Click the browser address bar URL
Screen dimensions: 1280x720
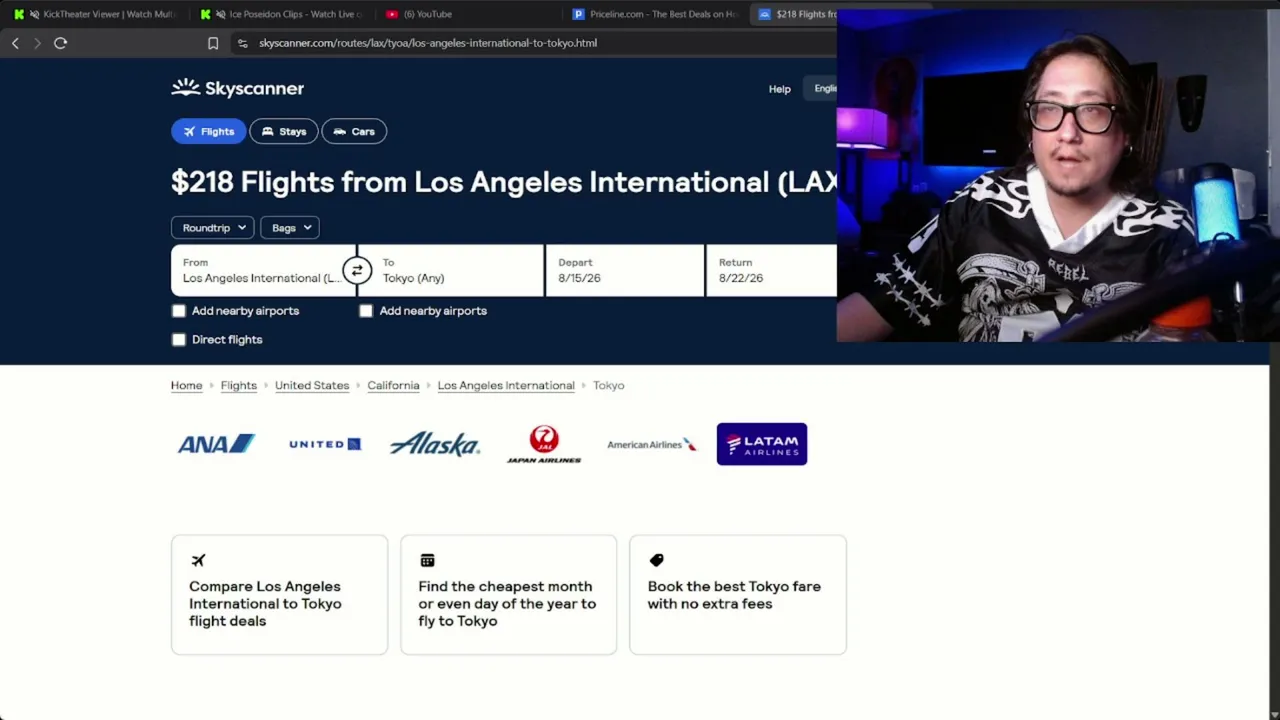[428, 43]
